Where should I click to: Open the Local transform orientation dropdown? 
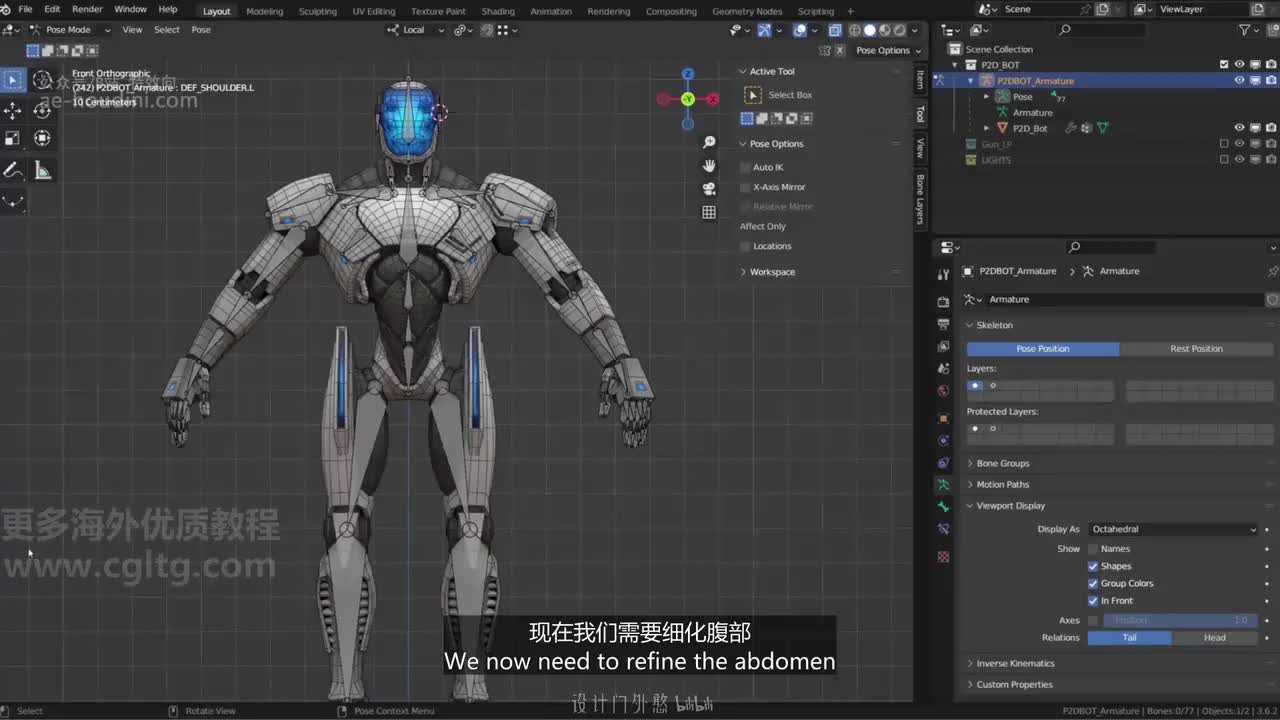[416, 30]
